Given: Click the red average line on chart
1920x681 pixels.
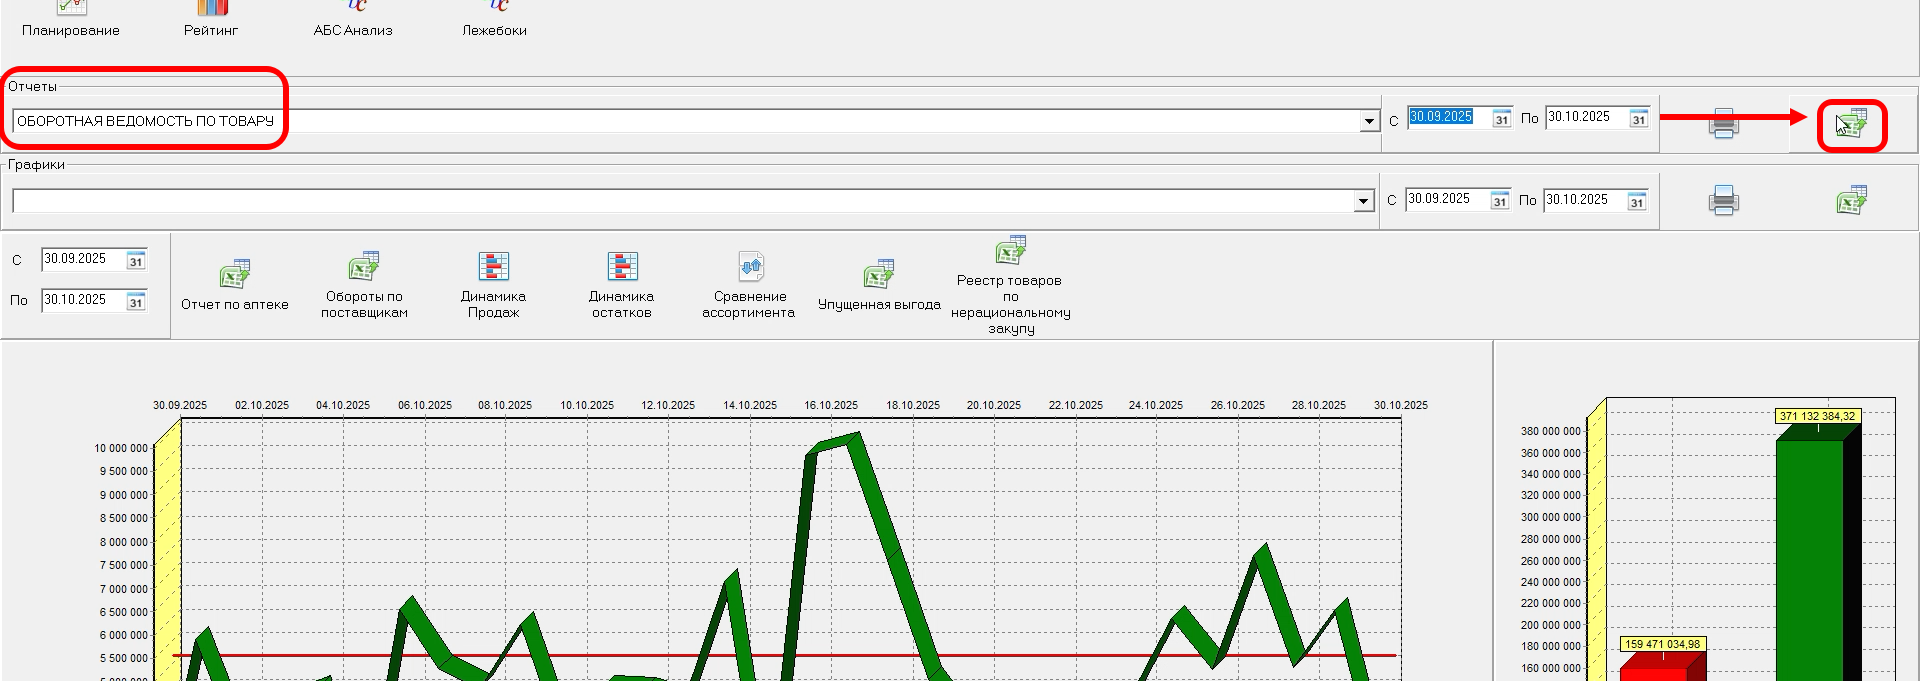Looking at the screenshot, I should tap(784, 656).
